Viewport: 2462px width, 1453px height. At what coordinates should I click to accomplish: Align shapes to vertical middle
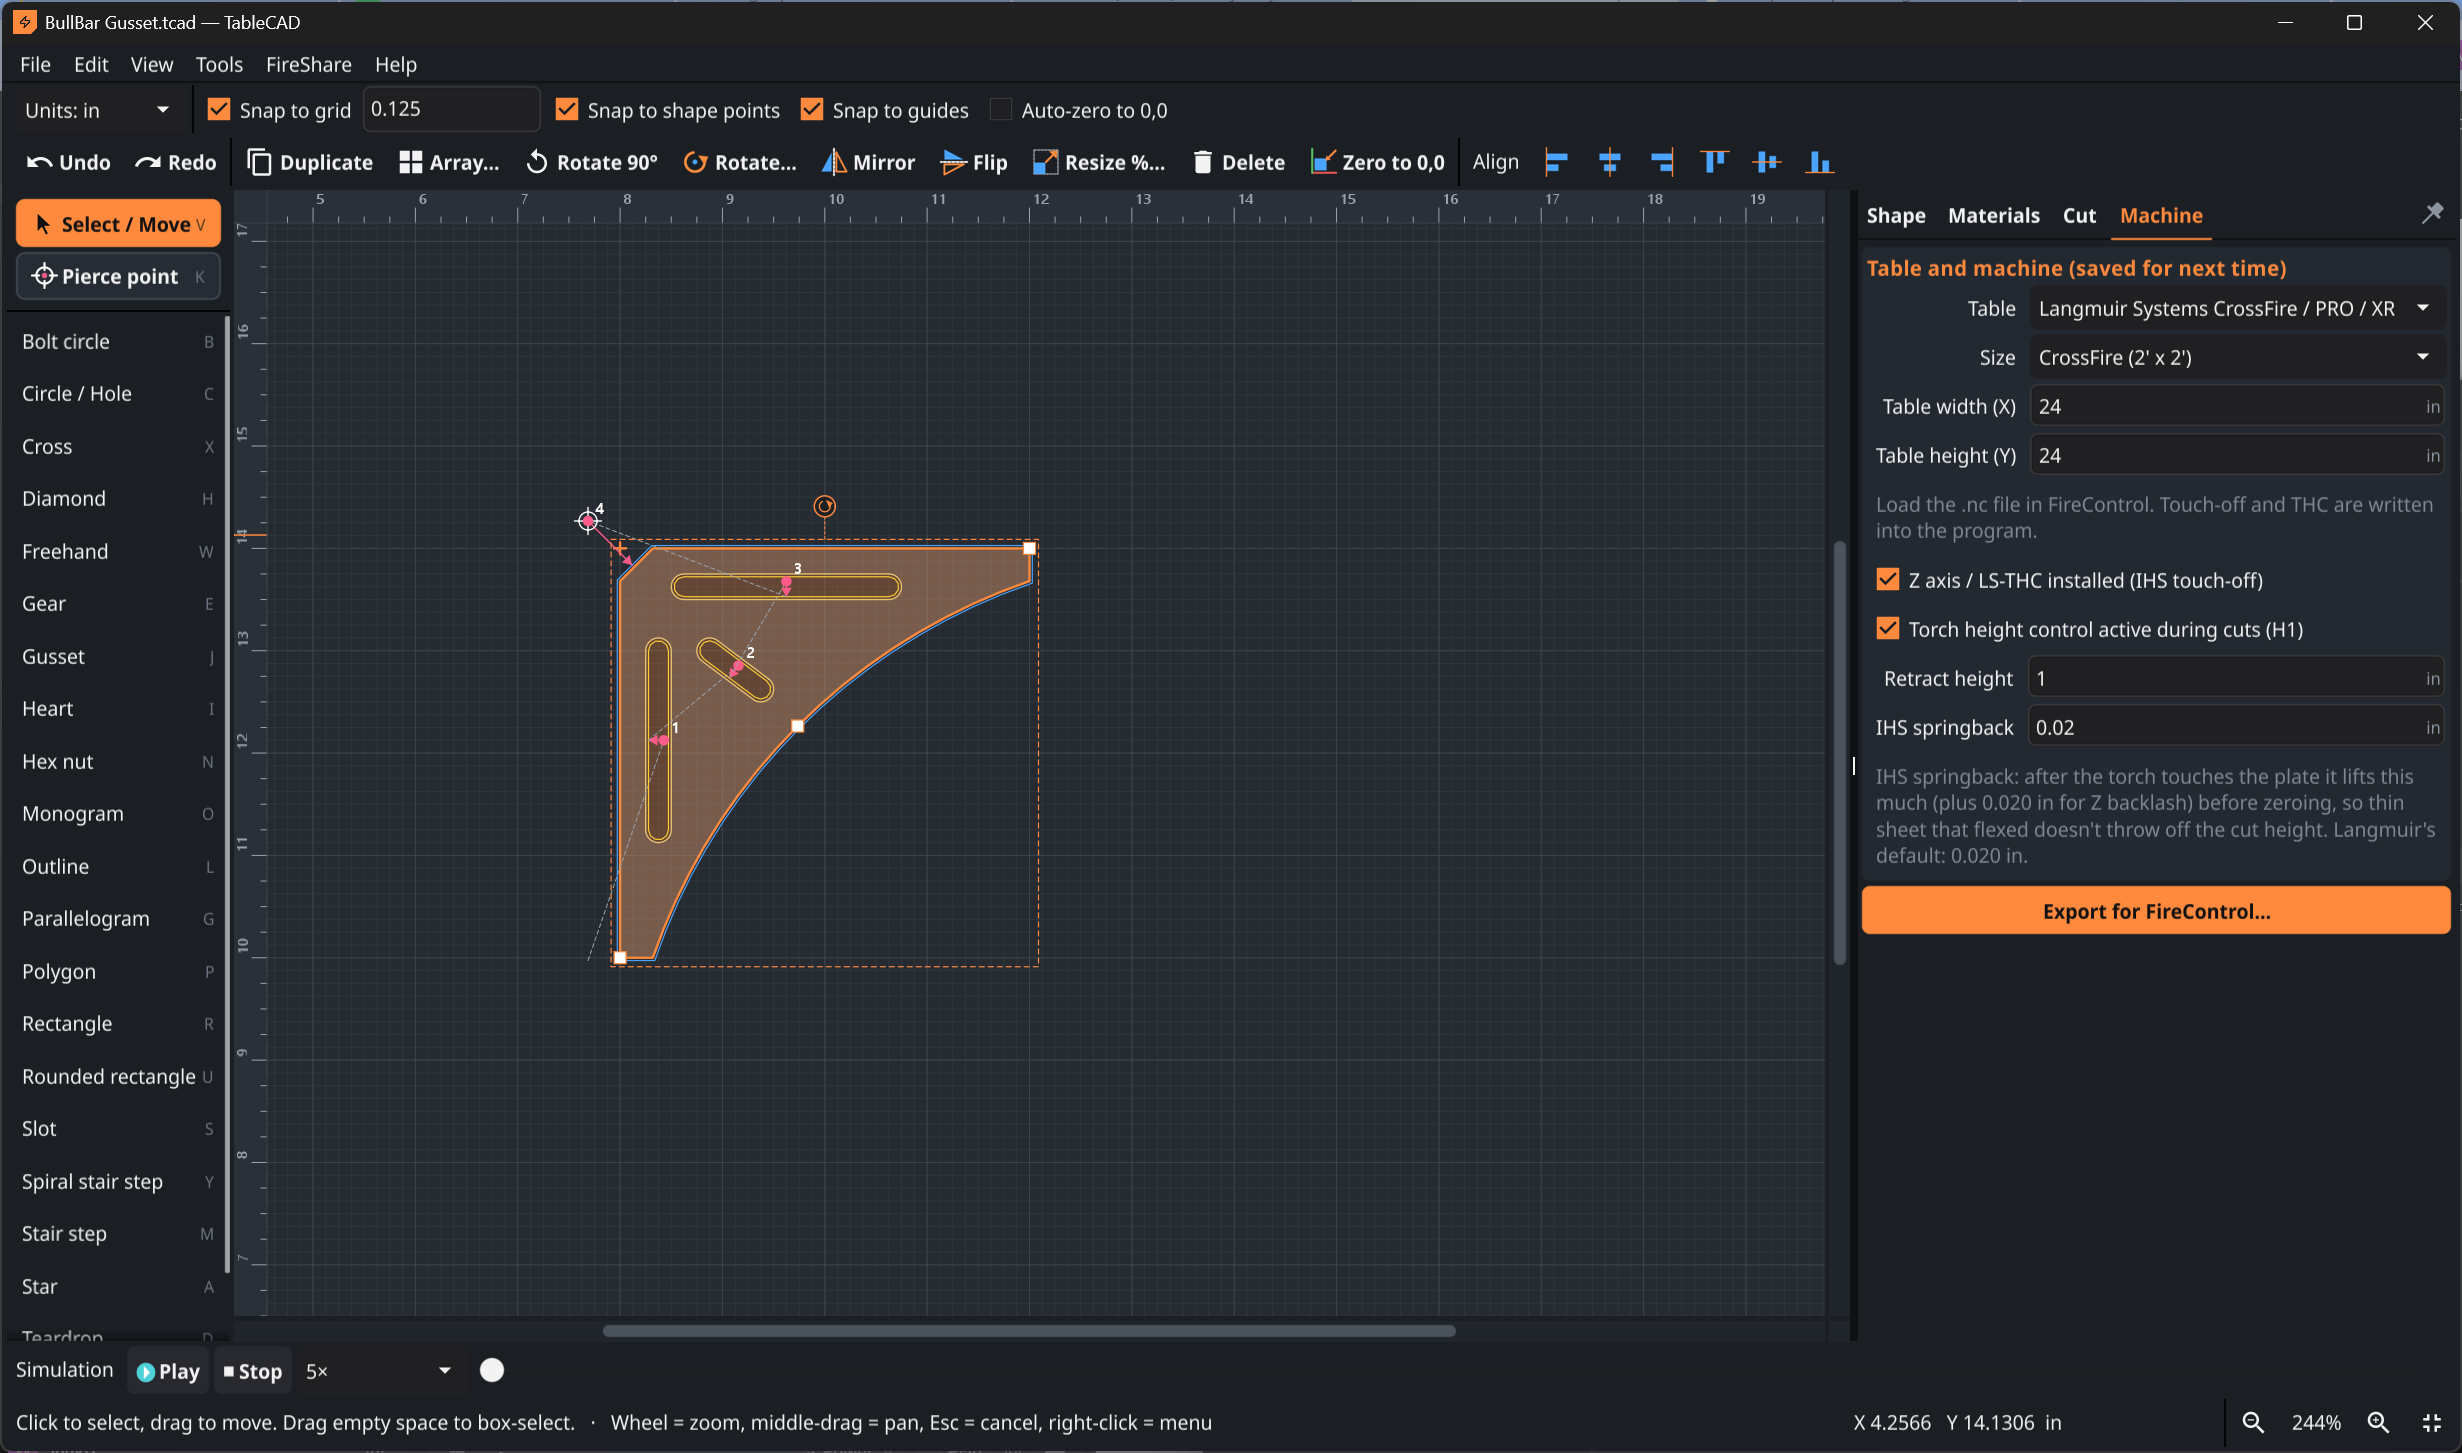point(1767,162)
